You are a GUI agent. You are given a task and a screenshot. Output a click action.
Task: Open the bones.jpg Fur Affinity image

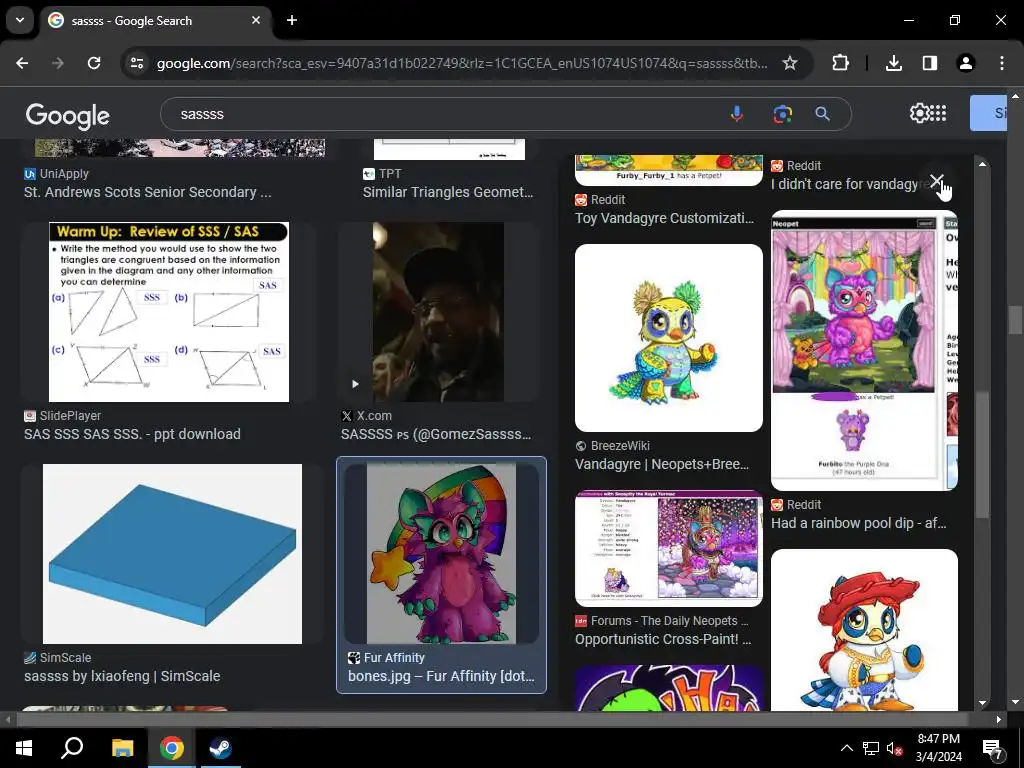pyautogui.click(x=441, y=554)
